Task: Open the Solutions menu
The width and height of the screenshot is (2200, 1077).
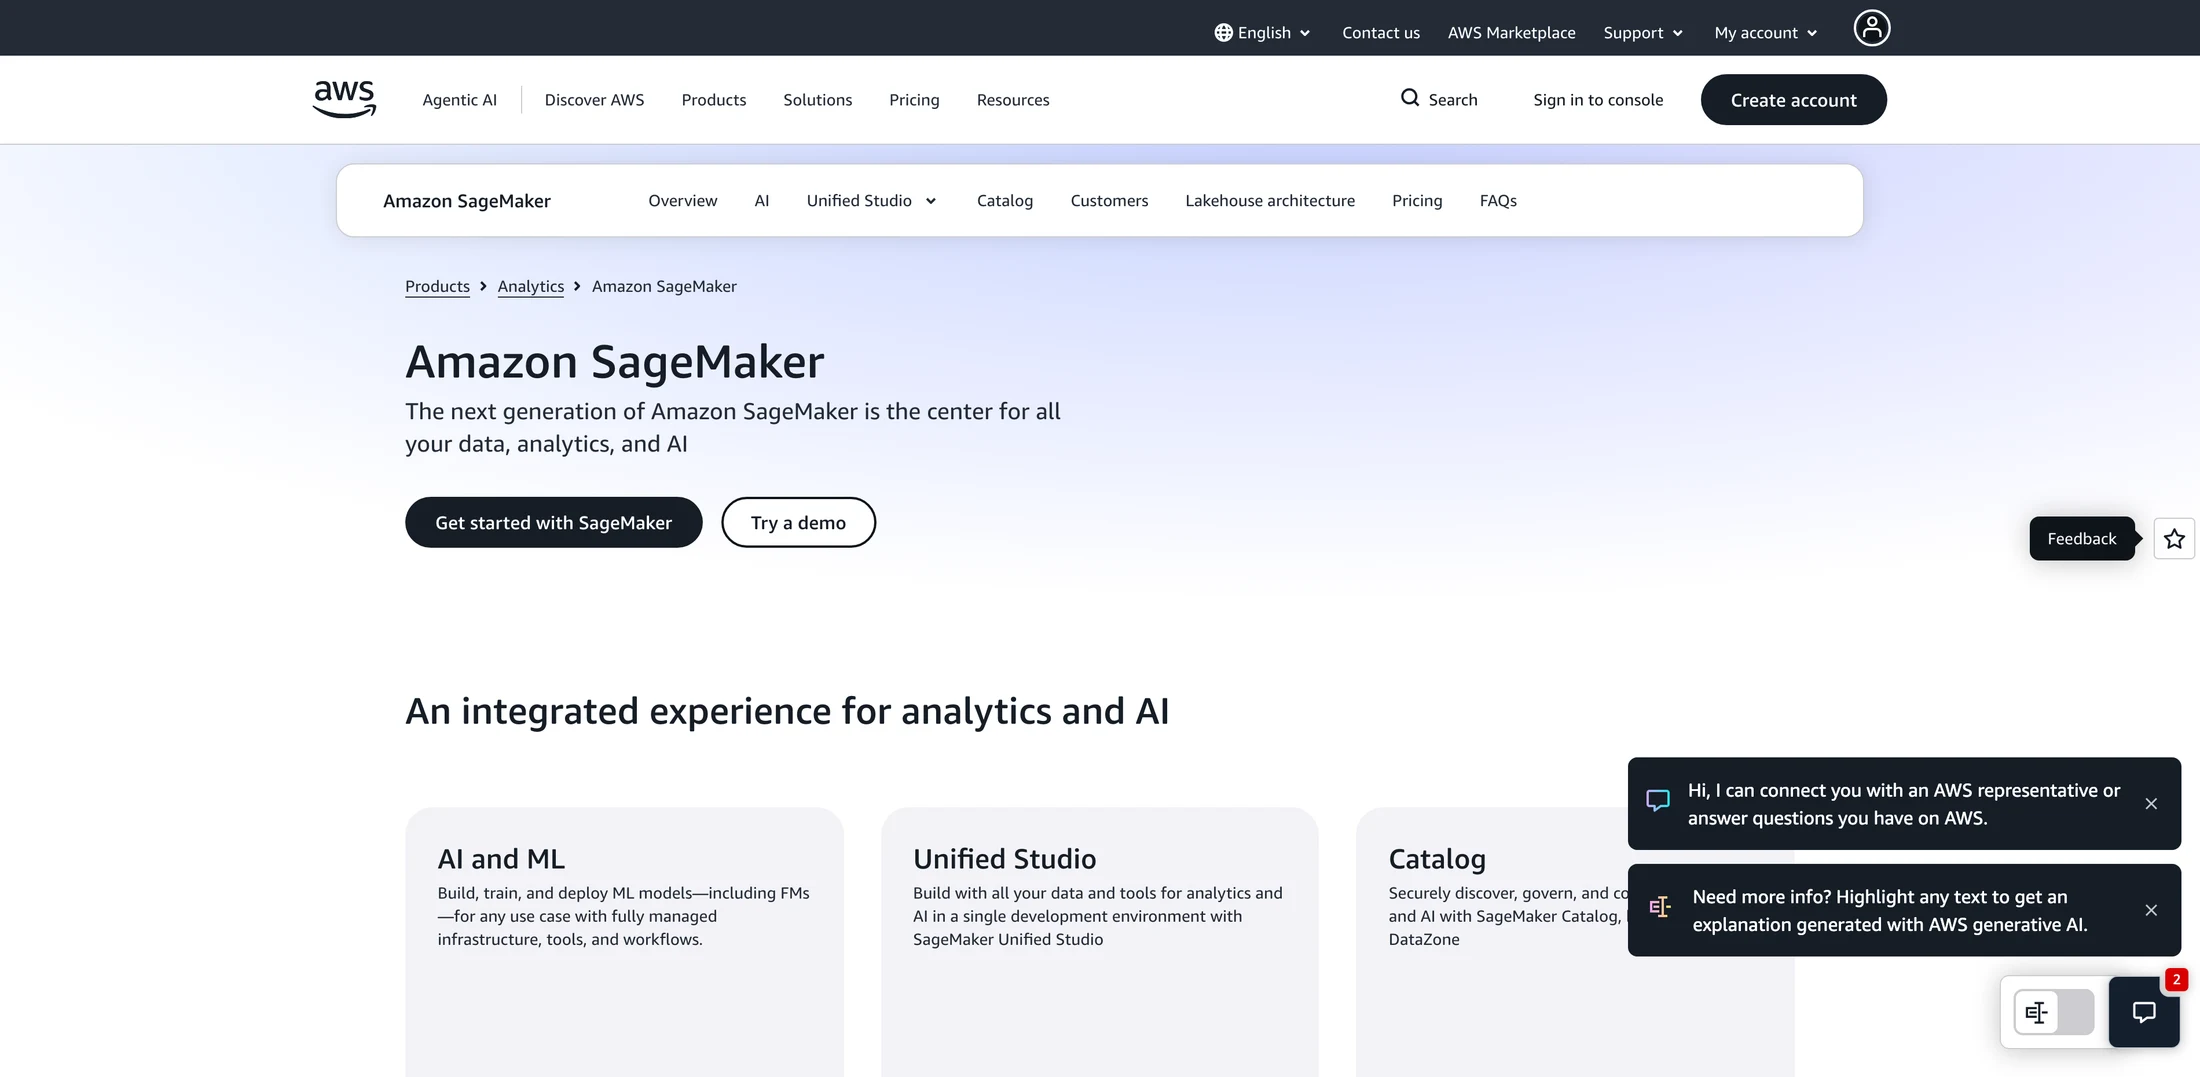Action: pyautogui.click(x=818, y=100)
